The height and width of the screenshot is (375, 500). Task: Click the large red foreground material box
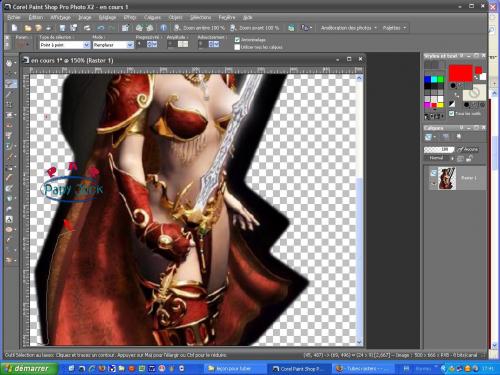point(460,73)
